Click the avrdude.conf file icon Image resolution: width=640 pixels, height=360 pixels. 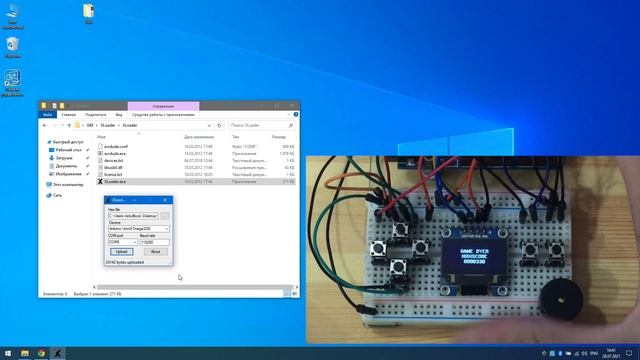[x=100, y=147]
